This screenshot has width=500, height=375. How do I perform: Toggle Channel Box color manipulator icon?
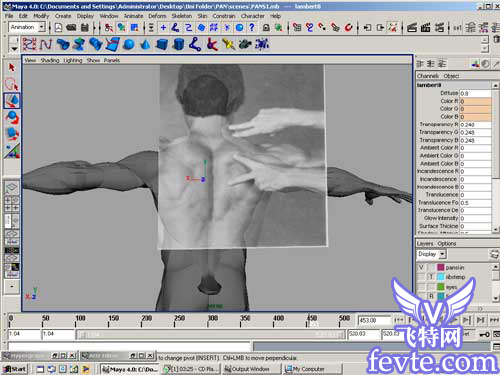pos(476,63)
